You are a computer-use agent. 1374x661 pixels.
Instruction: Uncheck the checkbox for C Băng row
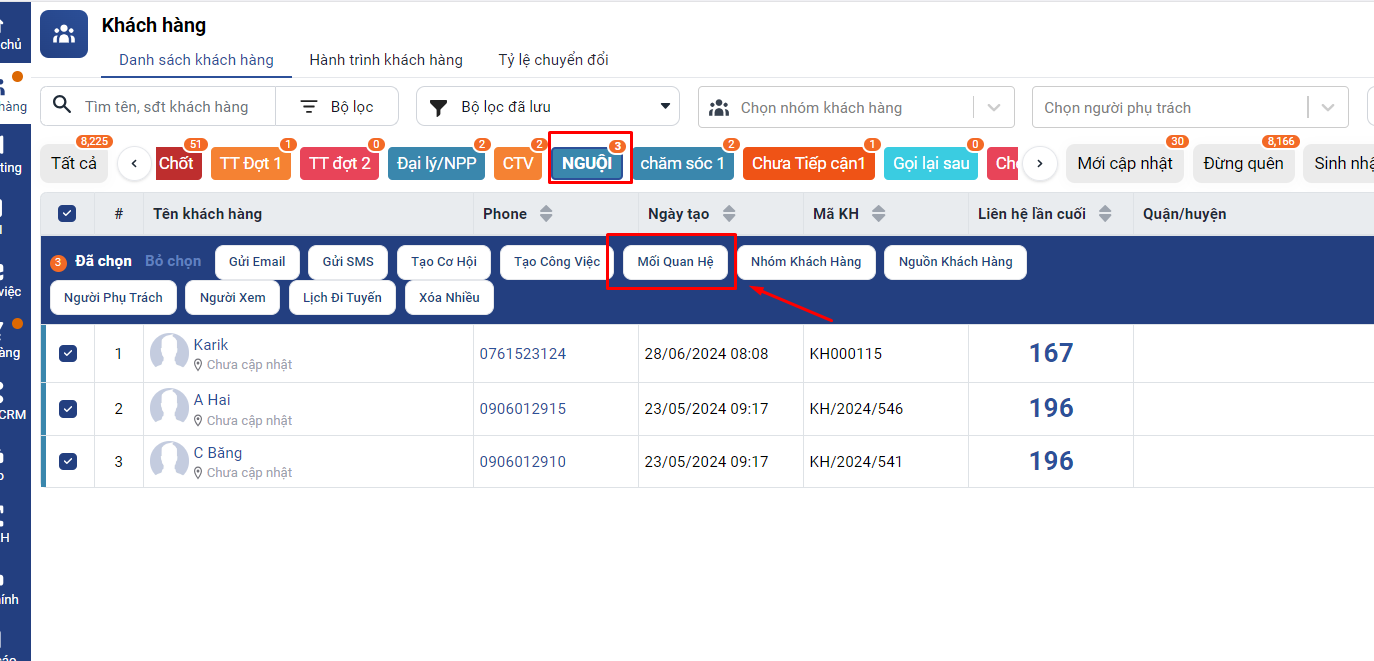68,461
